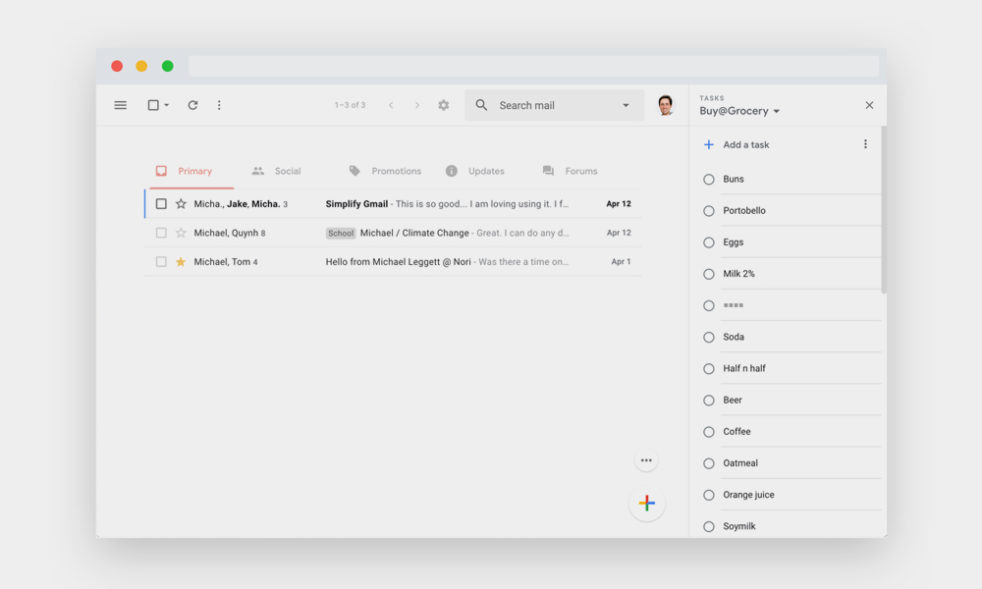Image resolution: width=982 pixels, height=589 pixels.
Task: Click the search magnifier in the search bar
Action: click(x=480, y=104)
